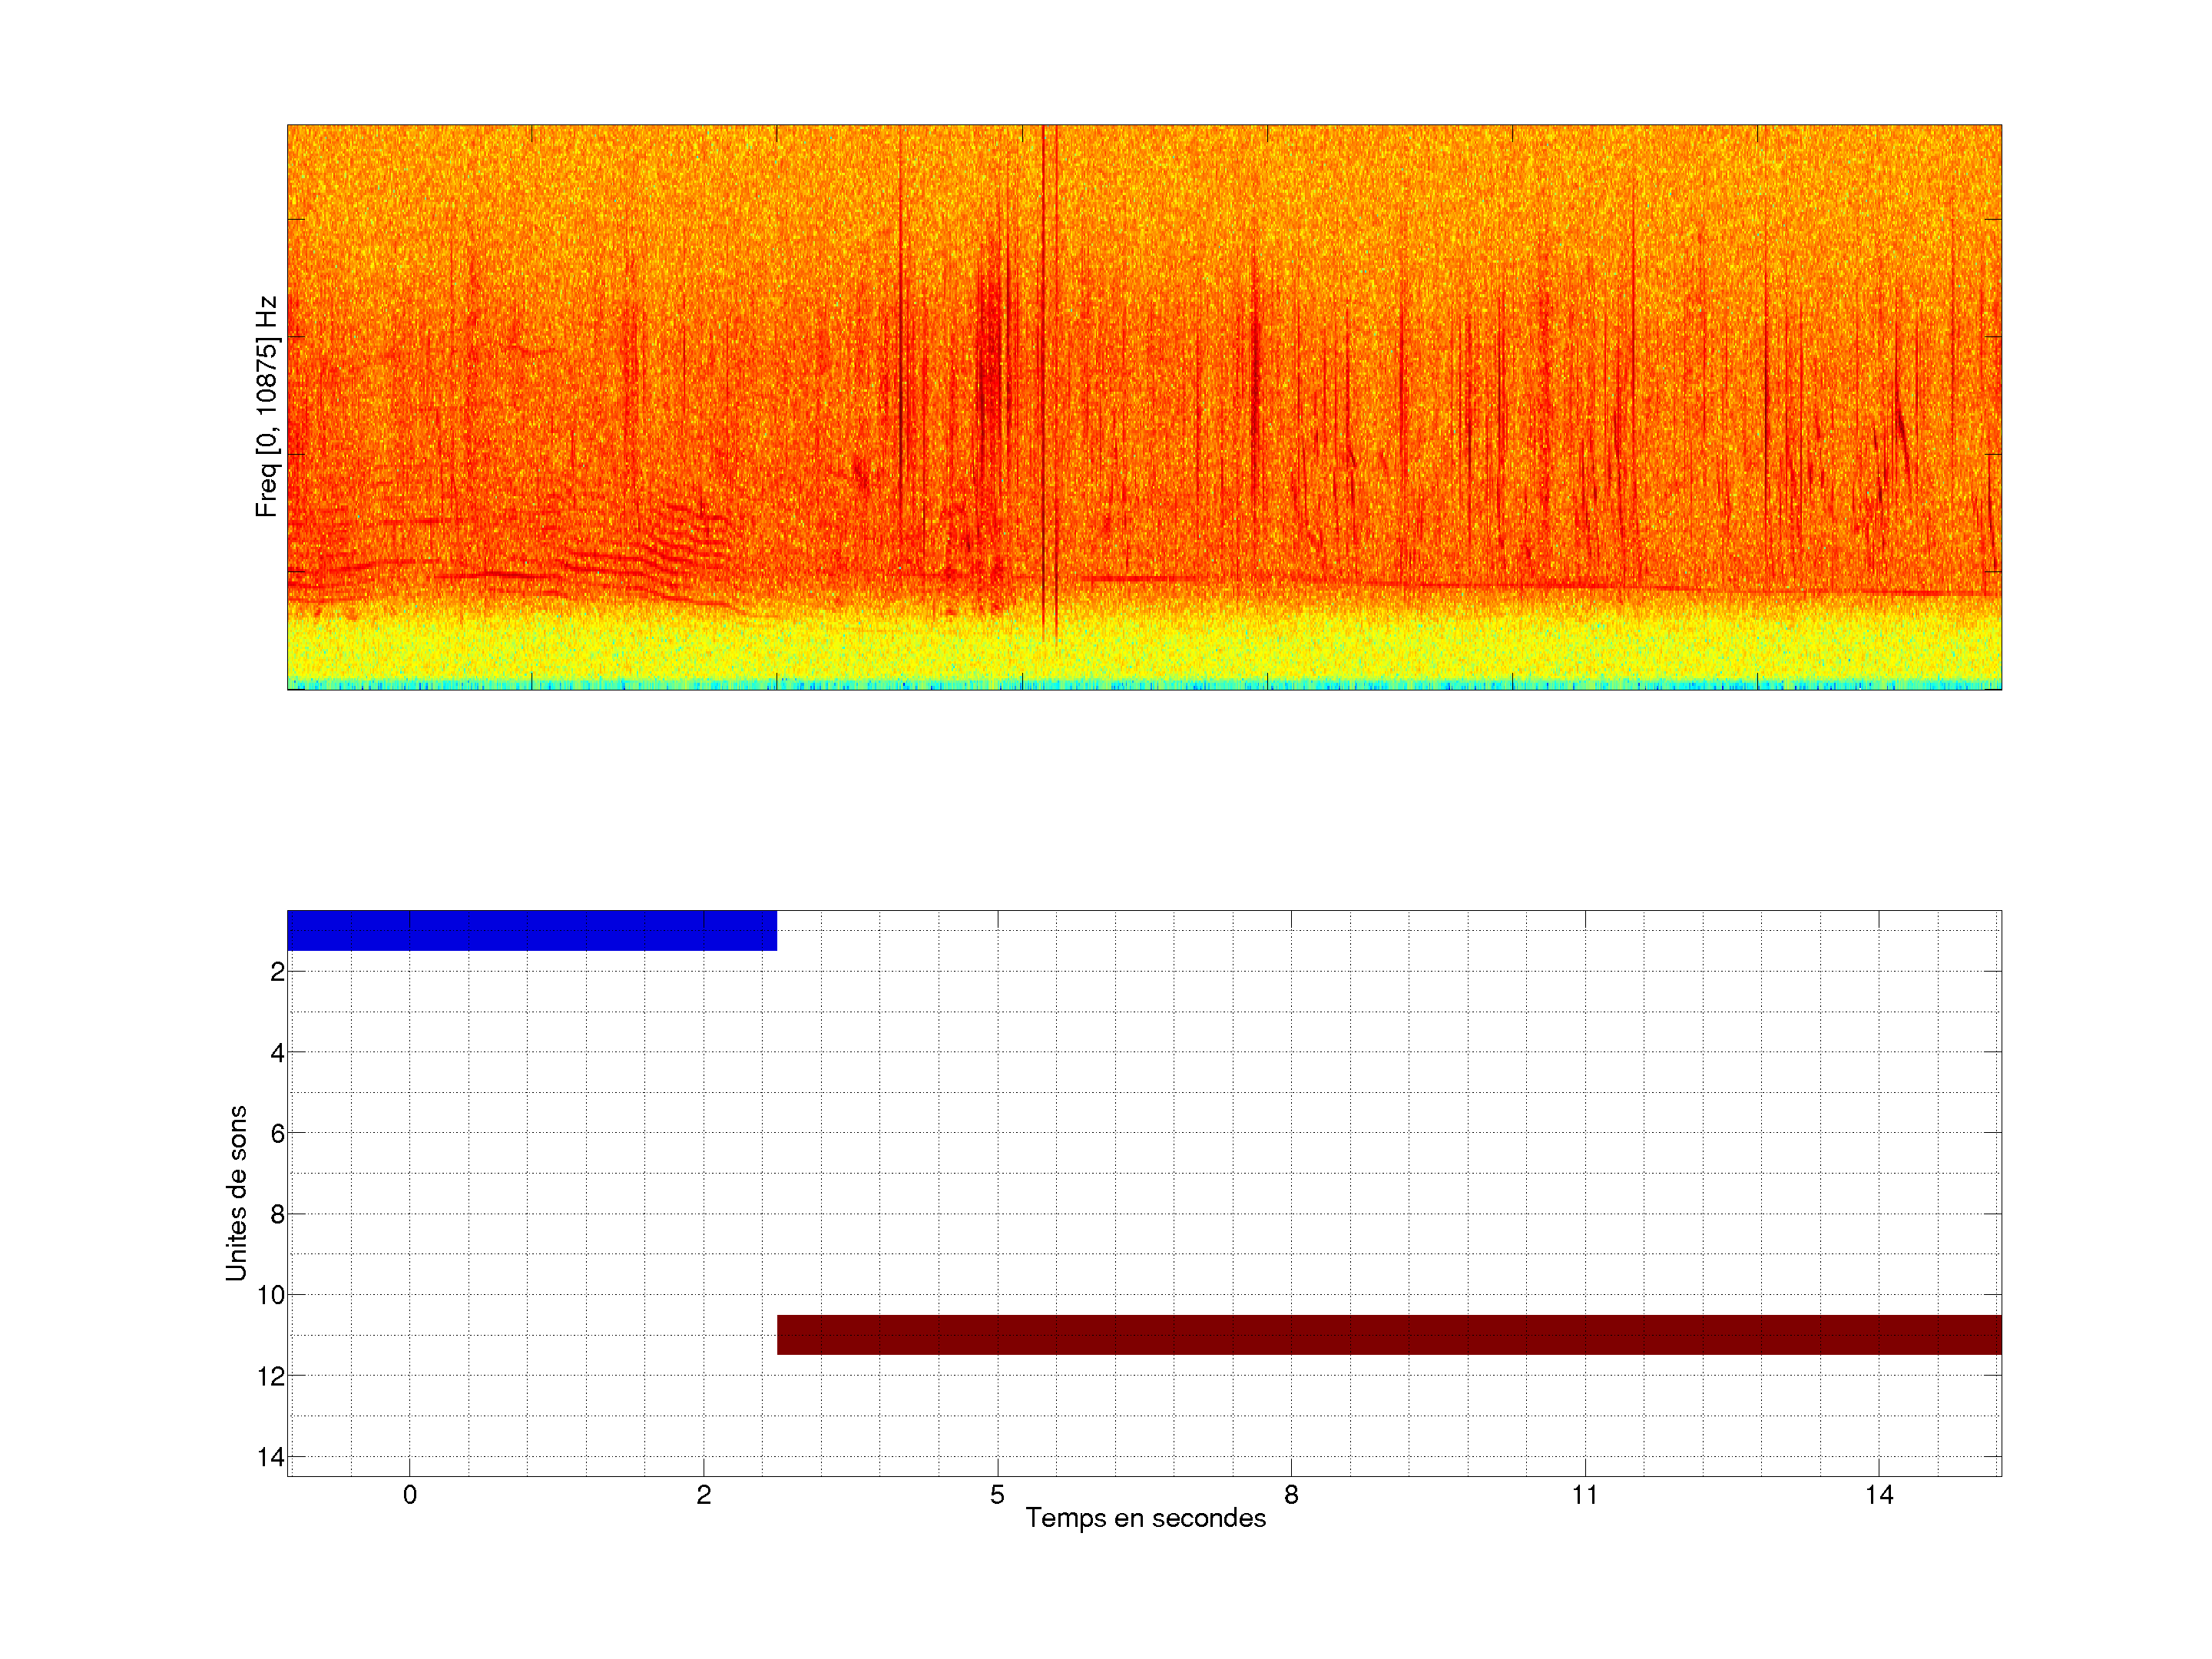2212x1659 pixels.
Task: Click y-axis tick label '12' of units plot
Action: tap(271, 1377)
